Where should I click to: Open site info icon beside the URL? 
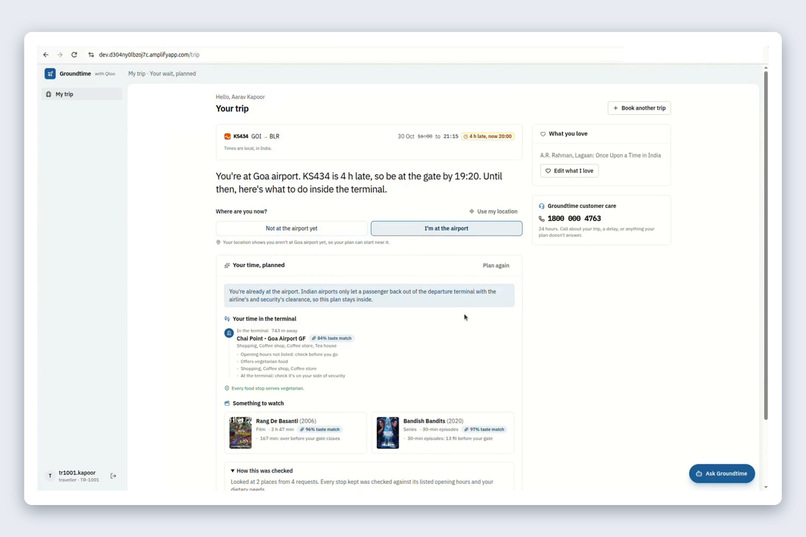click(91, 54)
